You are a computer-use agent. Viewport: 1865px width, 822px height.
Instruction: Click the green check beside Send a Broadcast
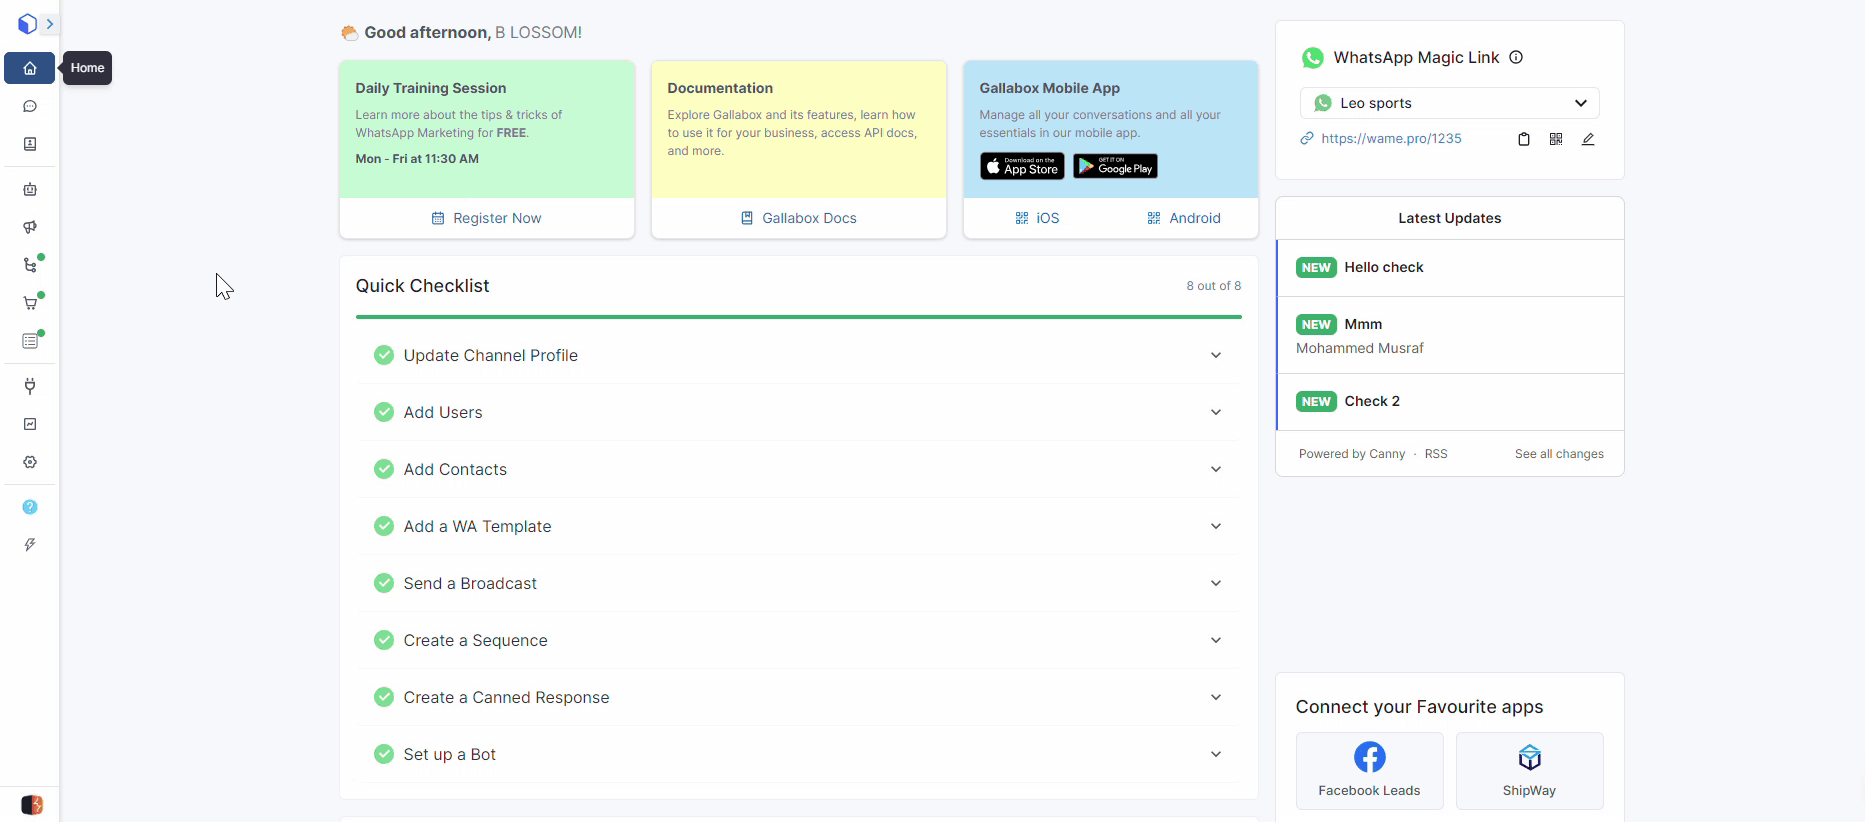(x=383, y=583)
